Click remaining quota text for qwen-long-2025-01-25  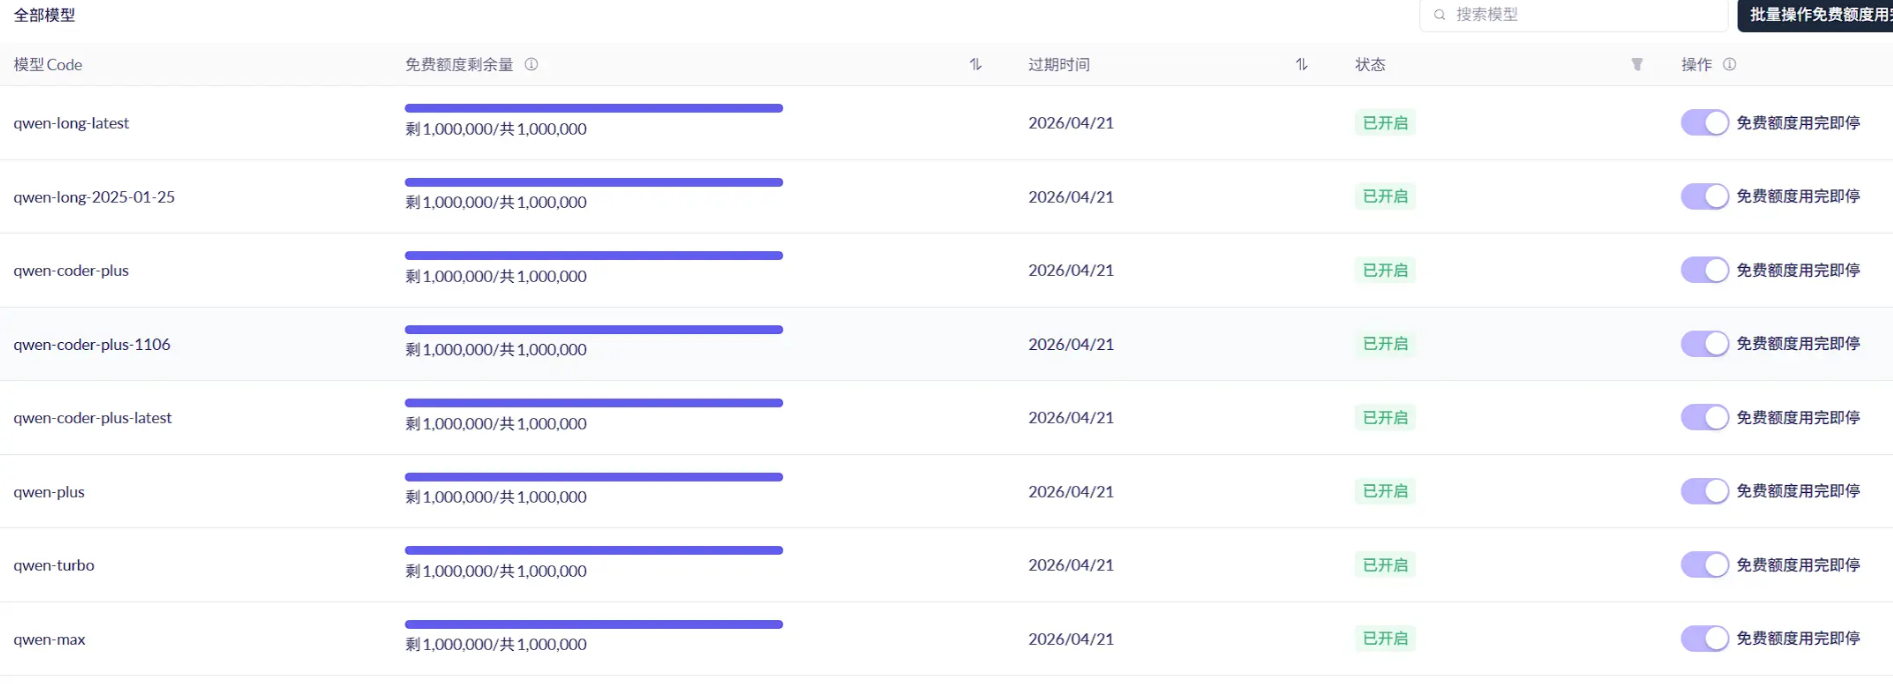496,202
